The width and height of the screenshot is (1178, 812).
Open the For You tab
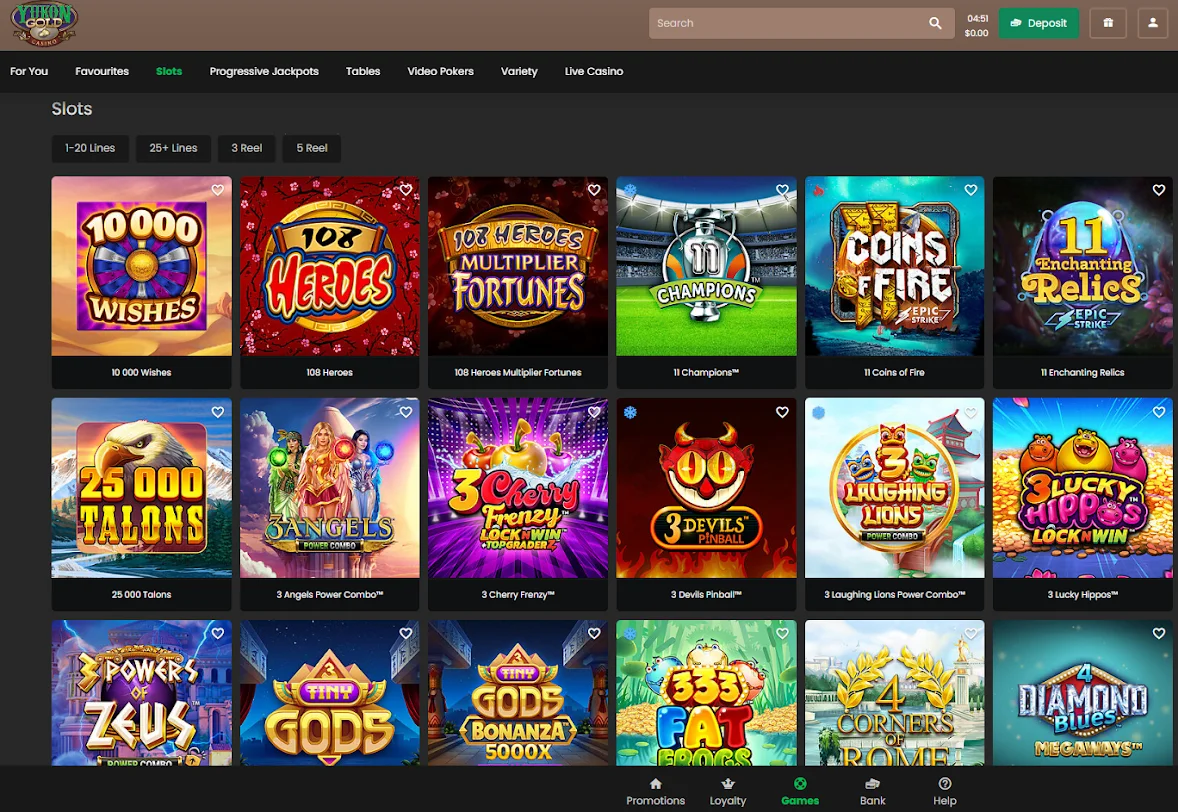pos(29,71)
